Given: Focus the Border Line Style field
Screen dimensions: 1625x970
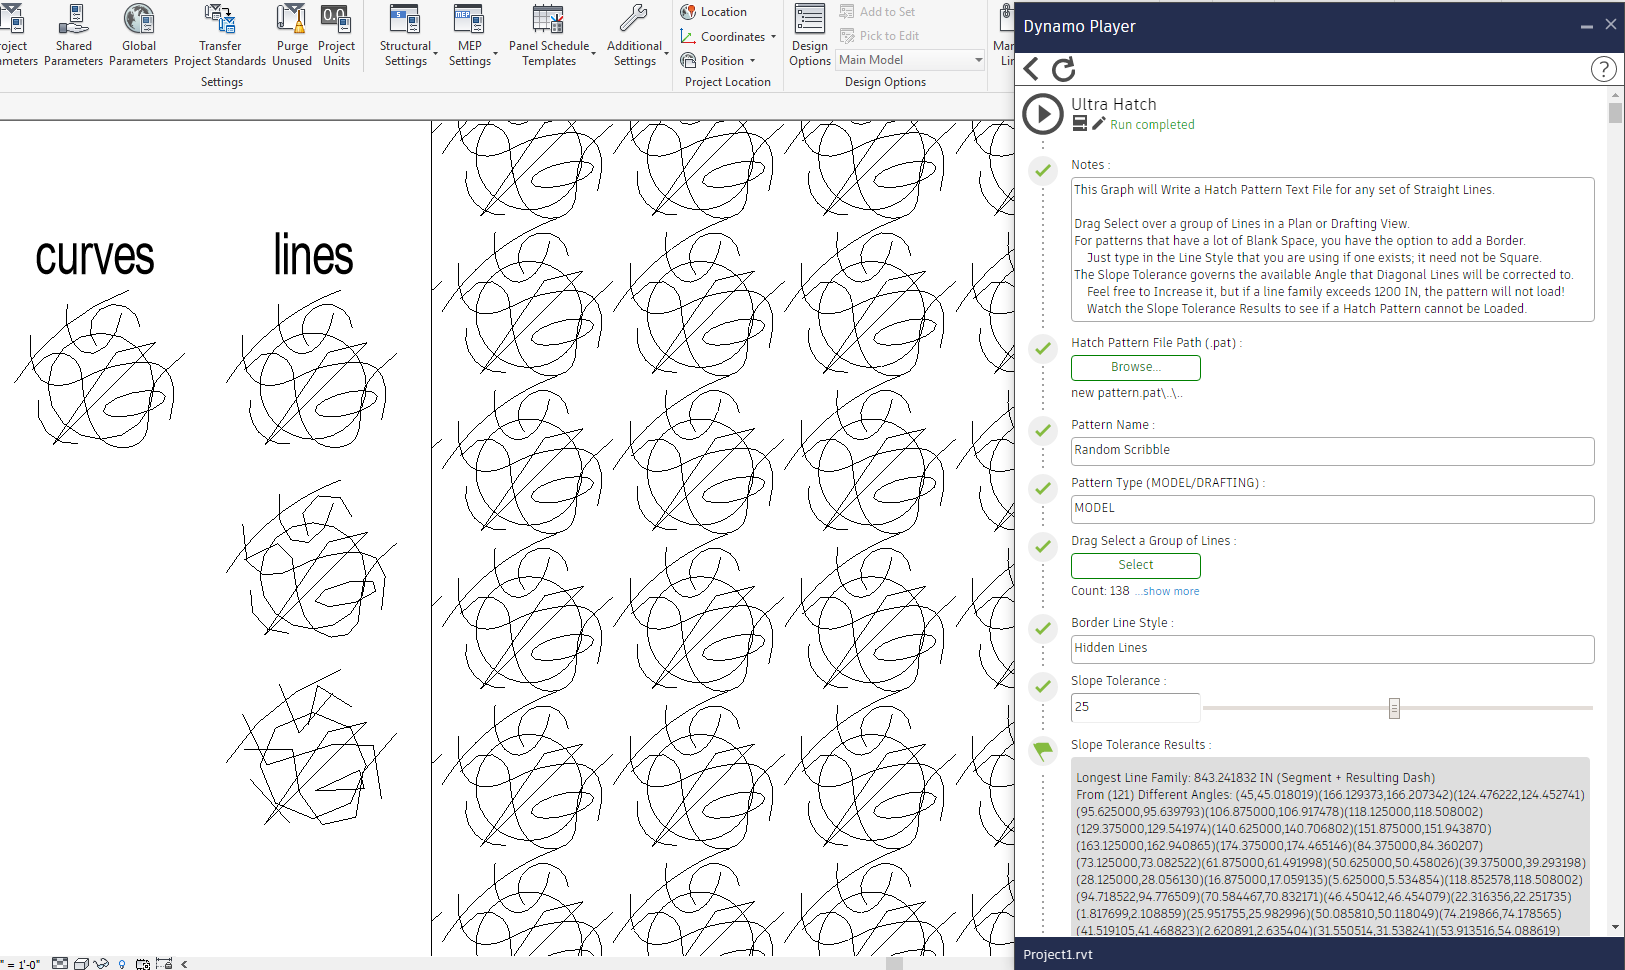Looking at the screenshot, I should 1332,649.
